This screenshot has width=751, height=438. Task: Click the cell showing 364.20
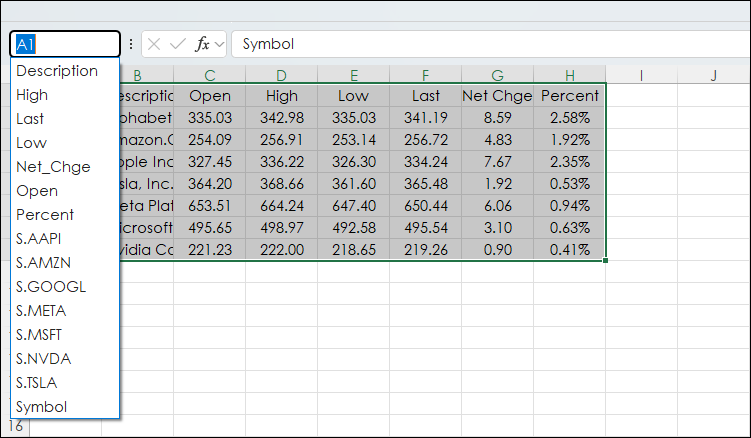click(x=210, y=184)
